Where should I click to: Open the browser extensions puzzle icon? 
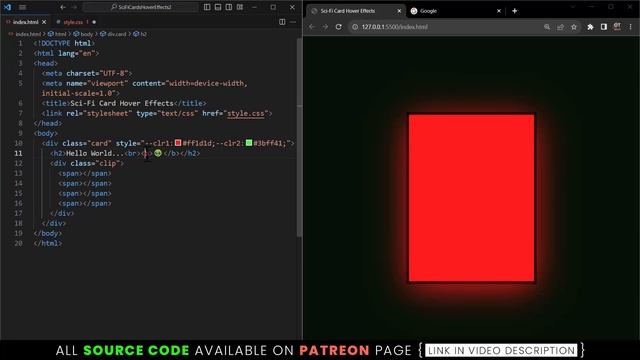point(590,27)
